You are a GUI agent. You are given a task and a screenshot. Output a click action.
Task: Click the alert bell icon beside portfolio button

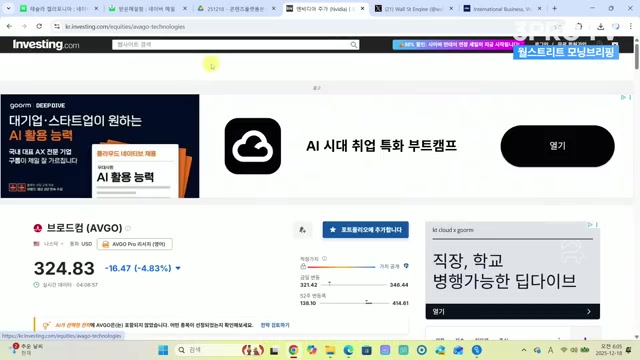tap(302, 230)
